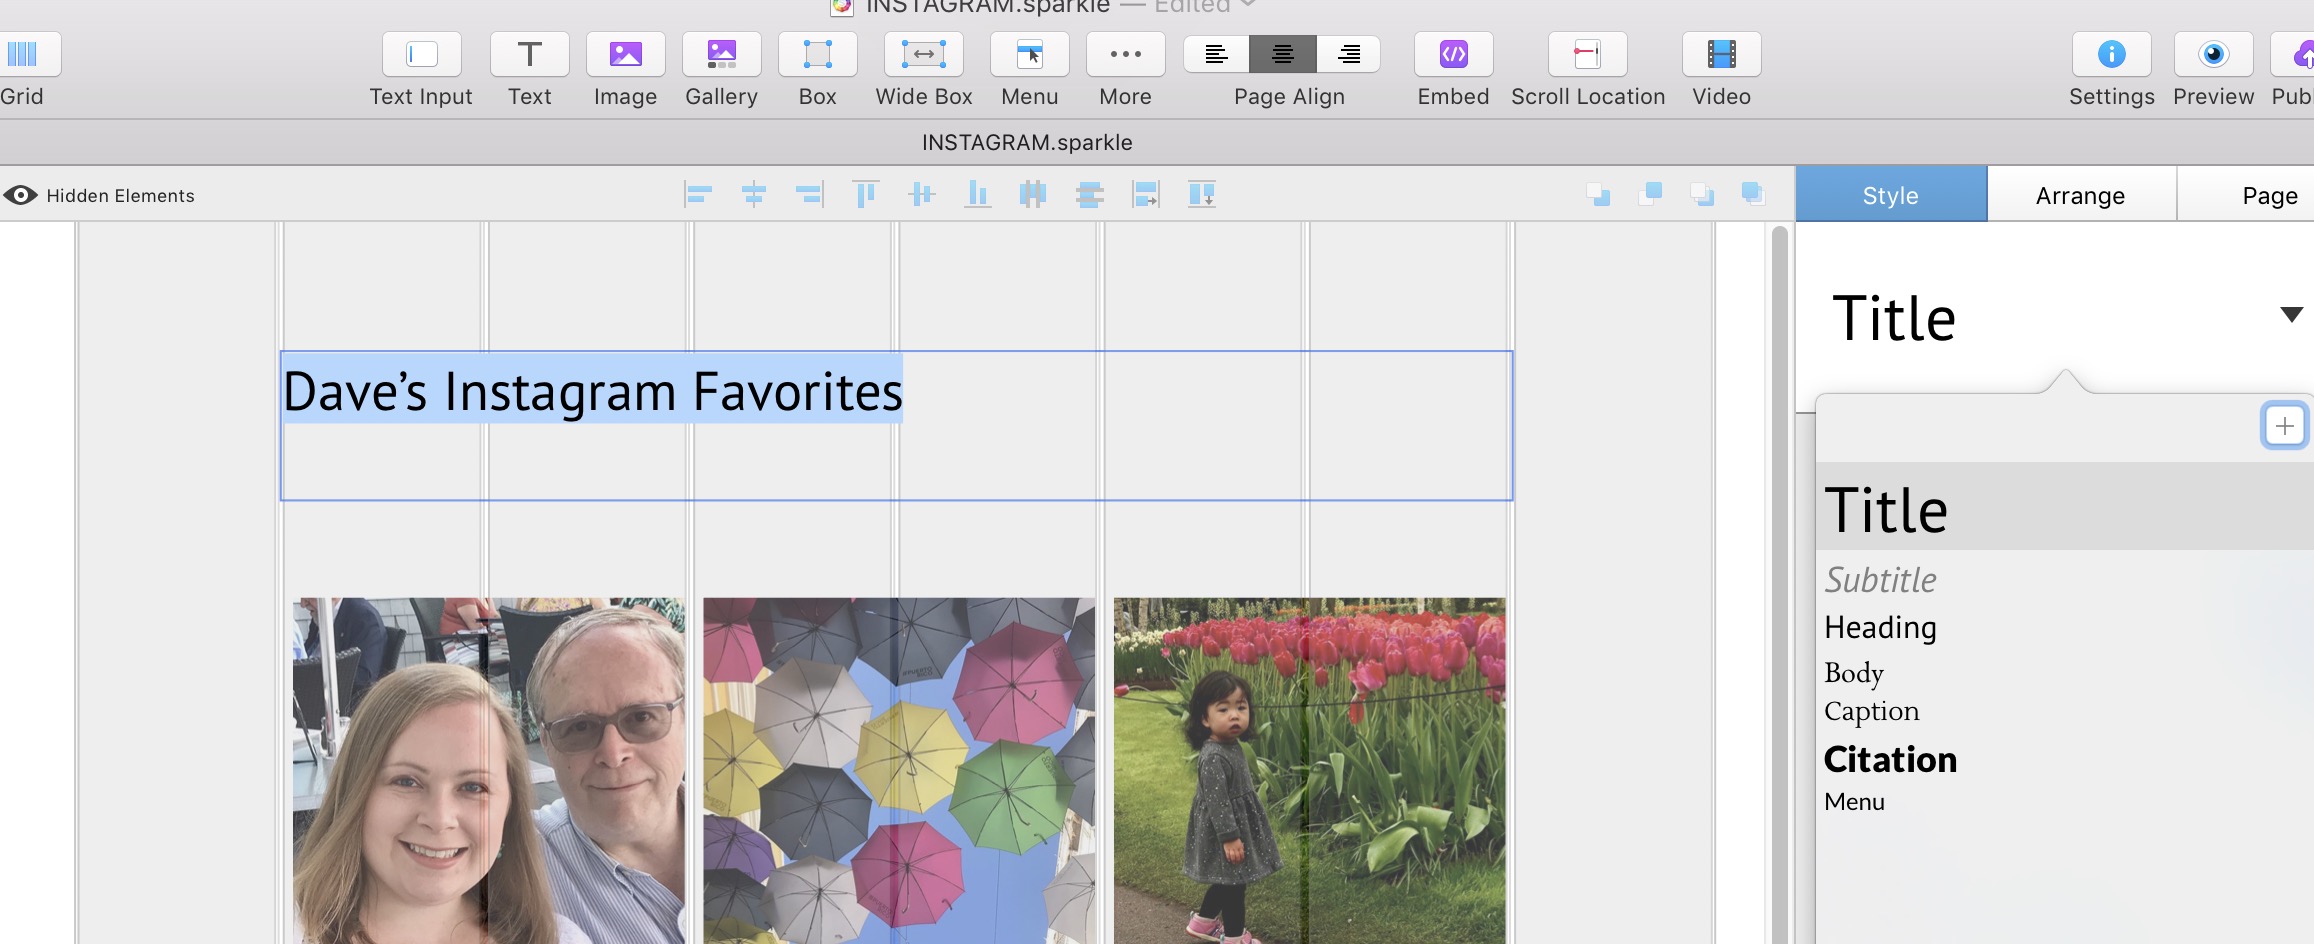The image size is (2314, 944).
Task: Toggle the Grid toolbar button
Action: coord(24,54)
